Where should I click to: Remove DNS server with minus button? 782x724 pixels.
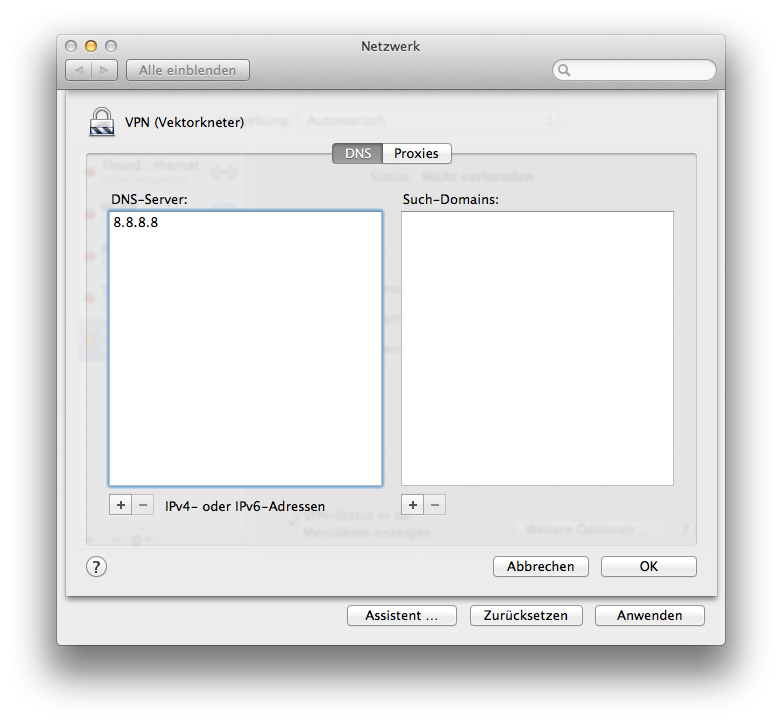coord(143,505)
